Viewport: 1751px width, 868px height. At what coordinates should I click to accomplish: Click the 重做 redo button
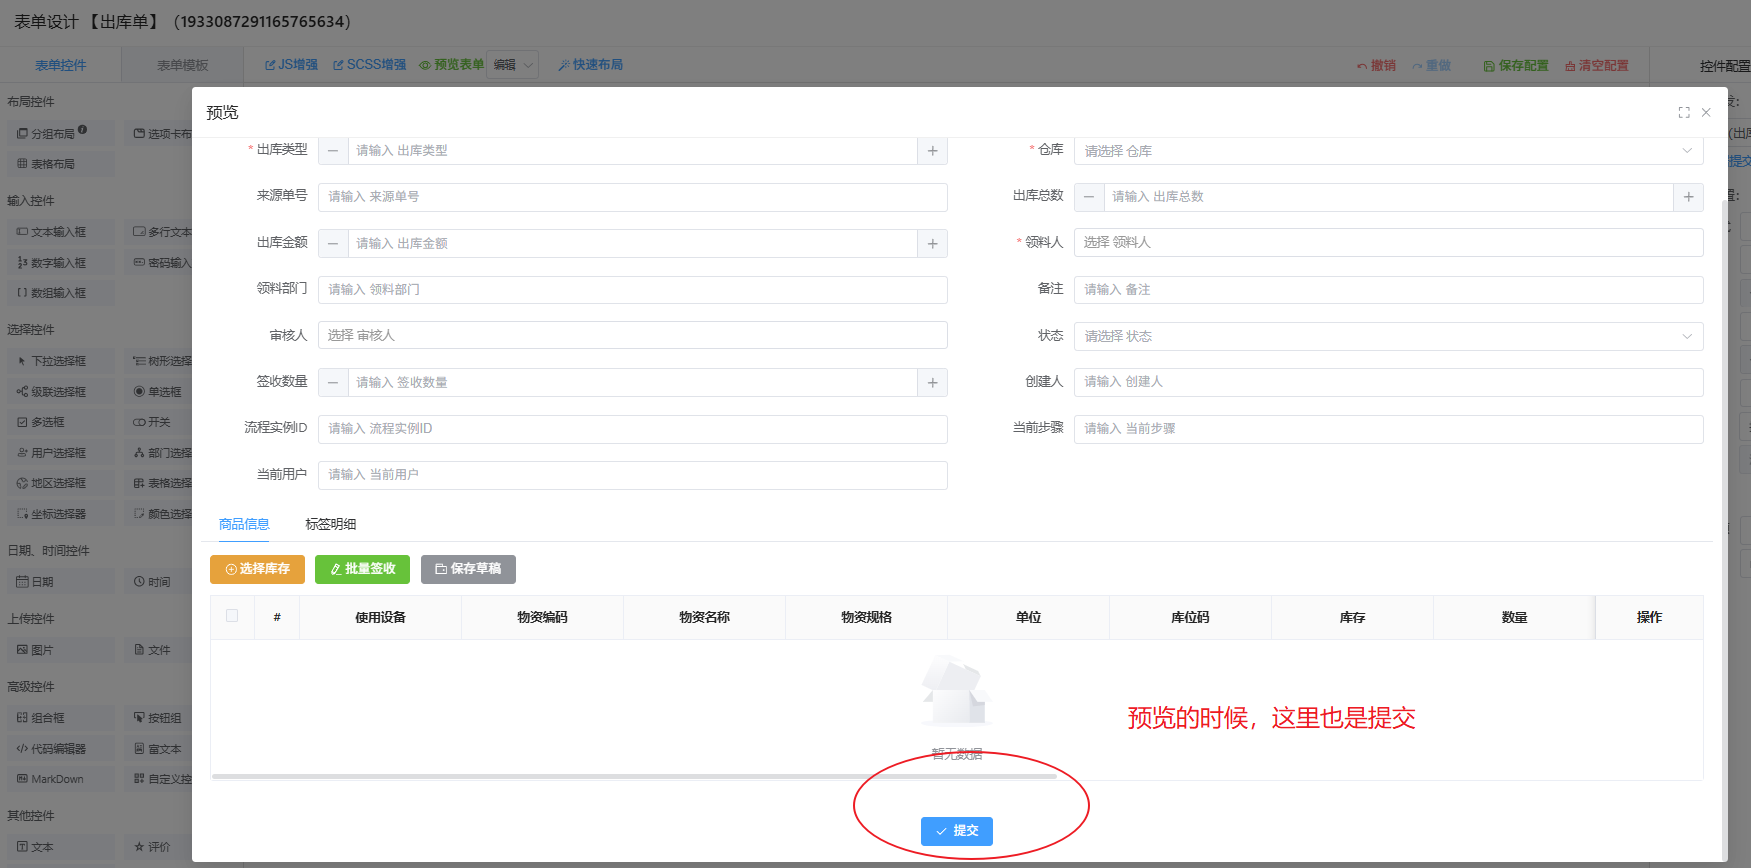tap(1431, 66)
